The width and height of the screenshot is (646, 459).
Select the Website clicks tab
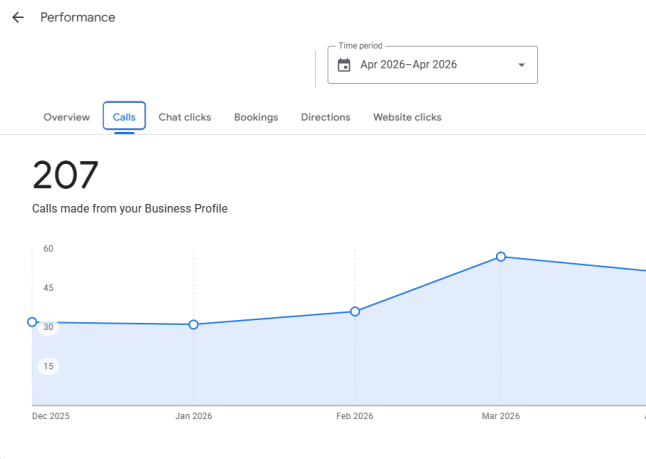[x=407, y=117]
